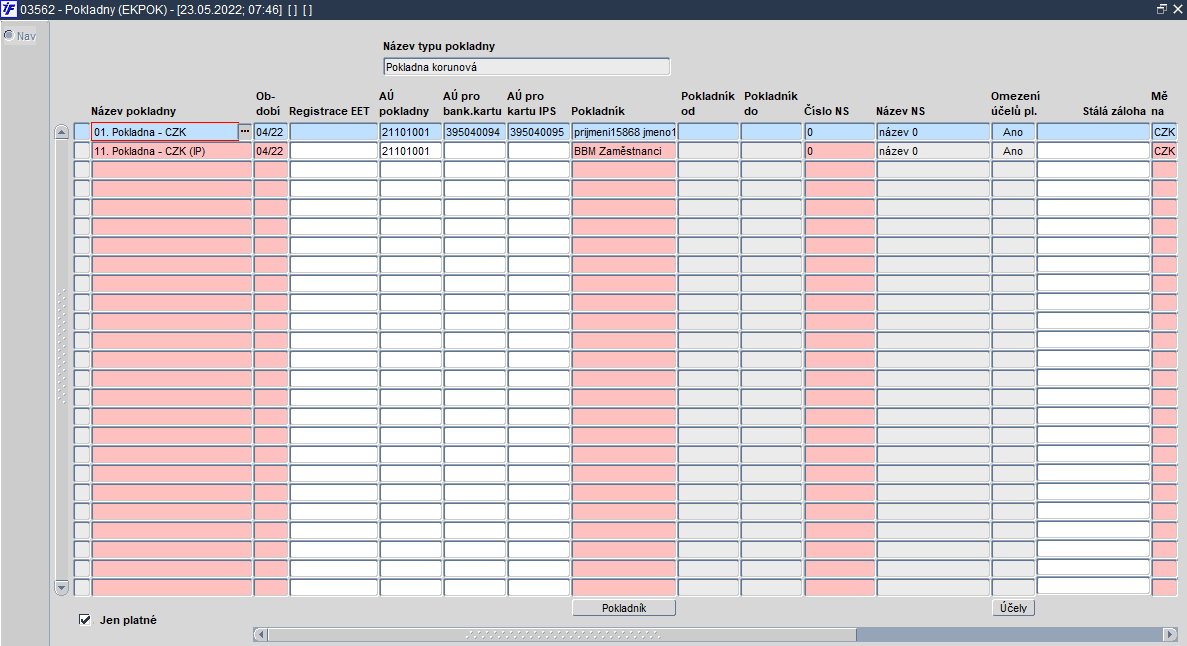Restore the window using title bar icon
Screen dimensions: 1187x646
pos(1162,9)
